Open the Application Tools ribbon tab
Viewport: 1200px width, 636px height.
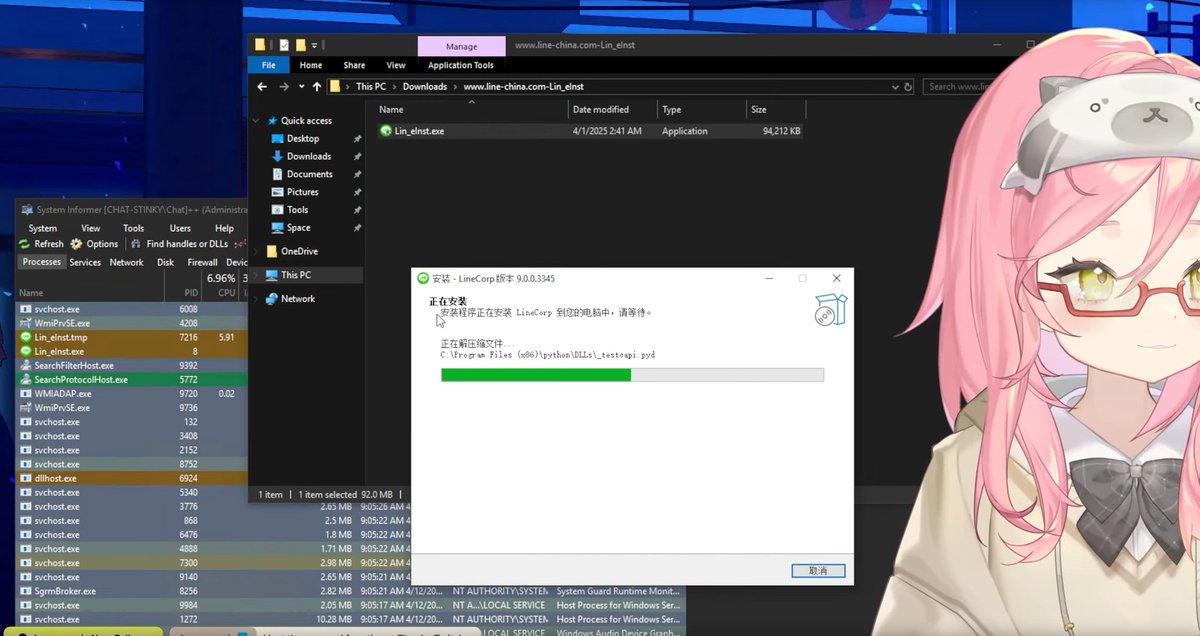pos(461,65)
